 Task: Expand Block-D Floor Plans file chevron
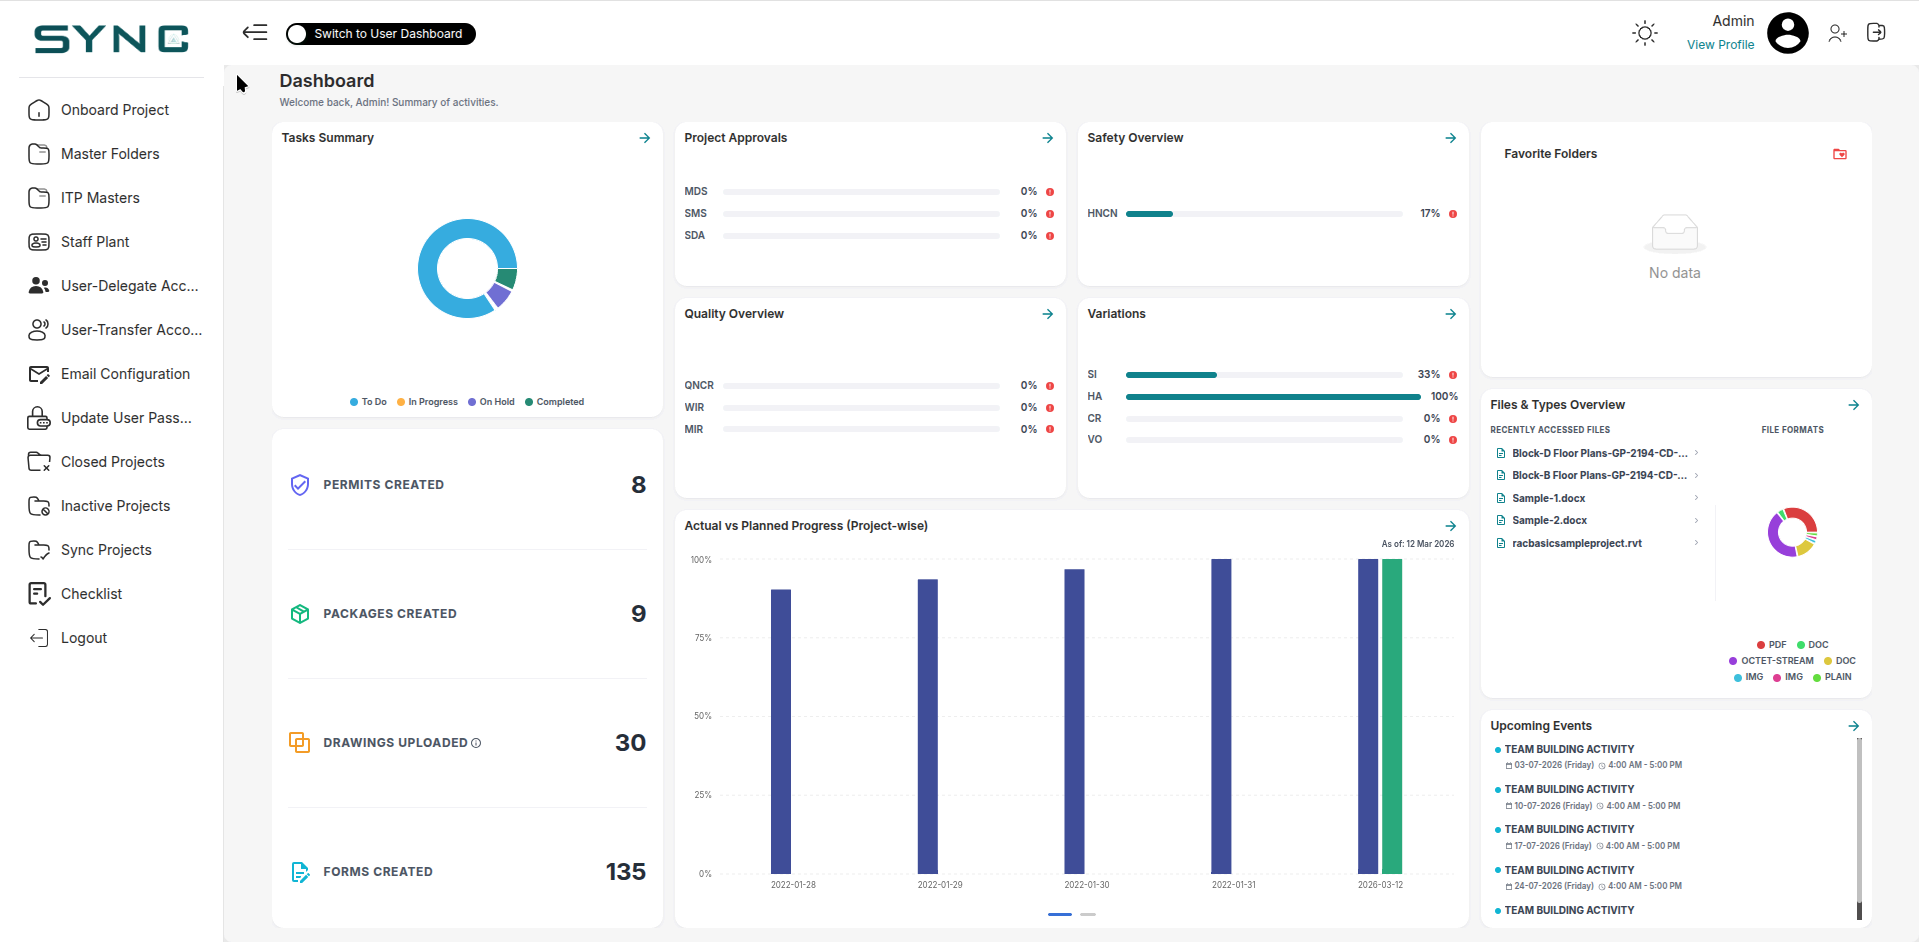[1696, 453]
